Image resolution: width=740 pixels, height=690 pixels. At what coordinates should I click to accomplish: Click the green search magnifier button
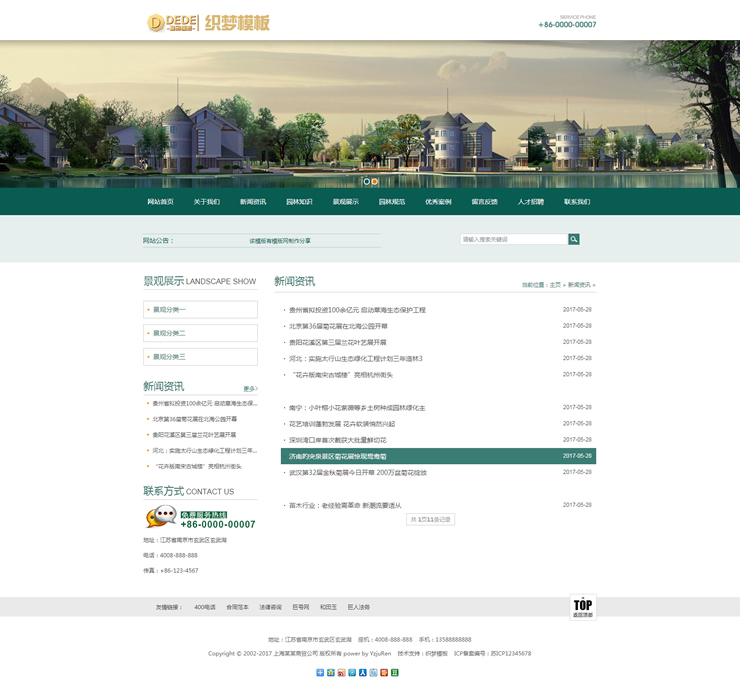tap(574, 239)
